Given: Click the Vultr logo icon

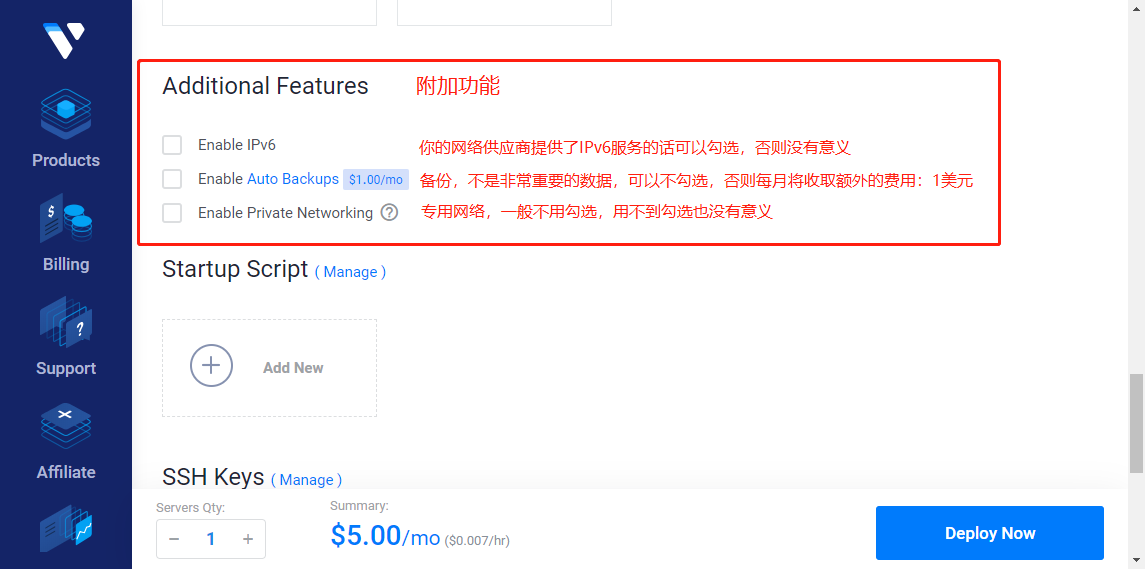Looking at the screenshot, I should click(x=65, y=41).
